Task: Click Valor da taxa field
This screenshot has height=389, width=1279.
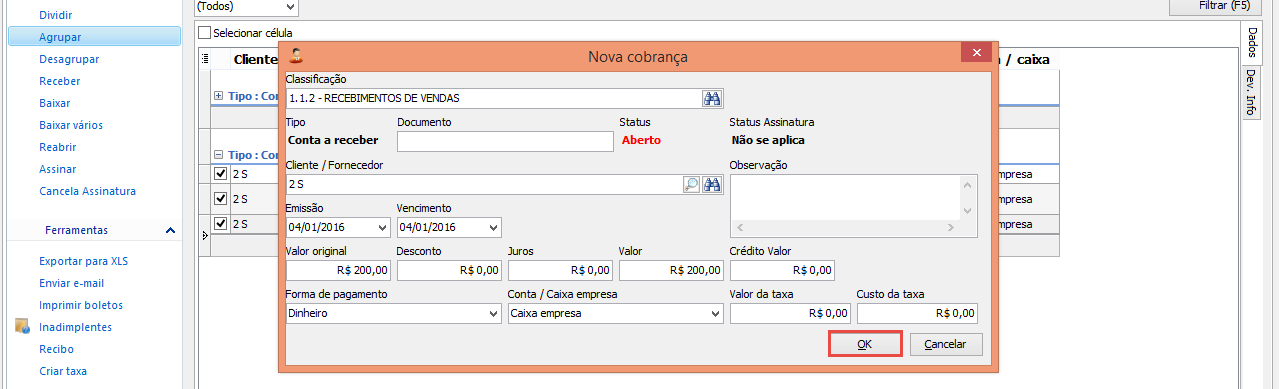Action: pos(790,313)
